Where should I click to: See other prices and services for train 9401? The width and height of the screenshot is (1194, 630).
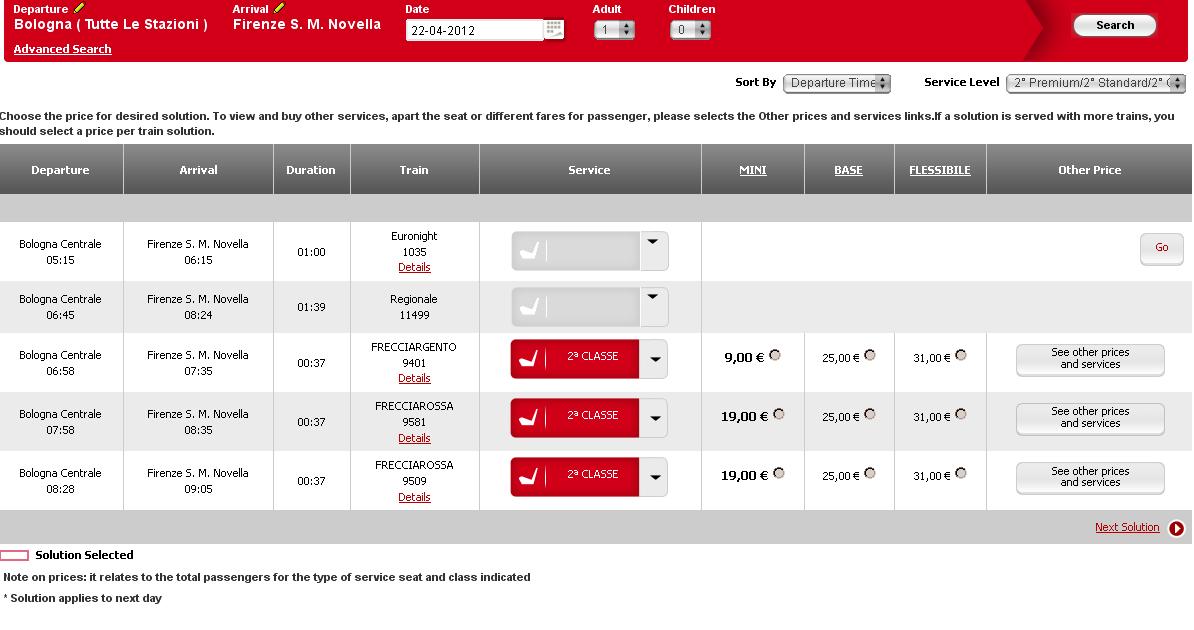tap(1090, 359)
